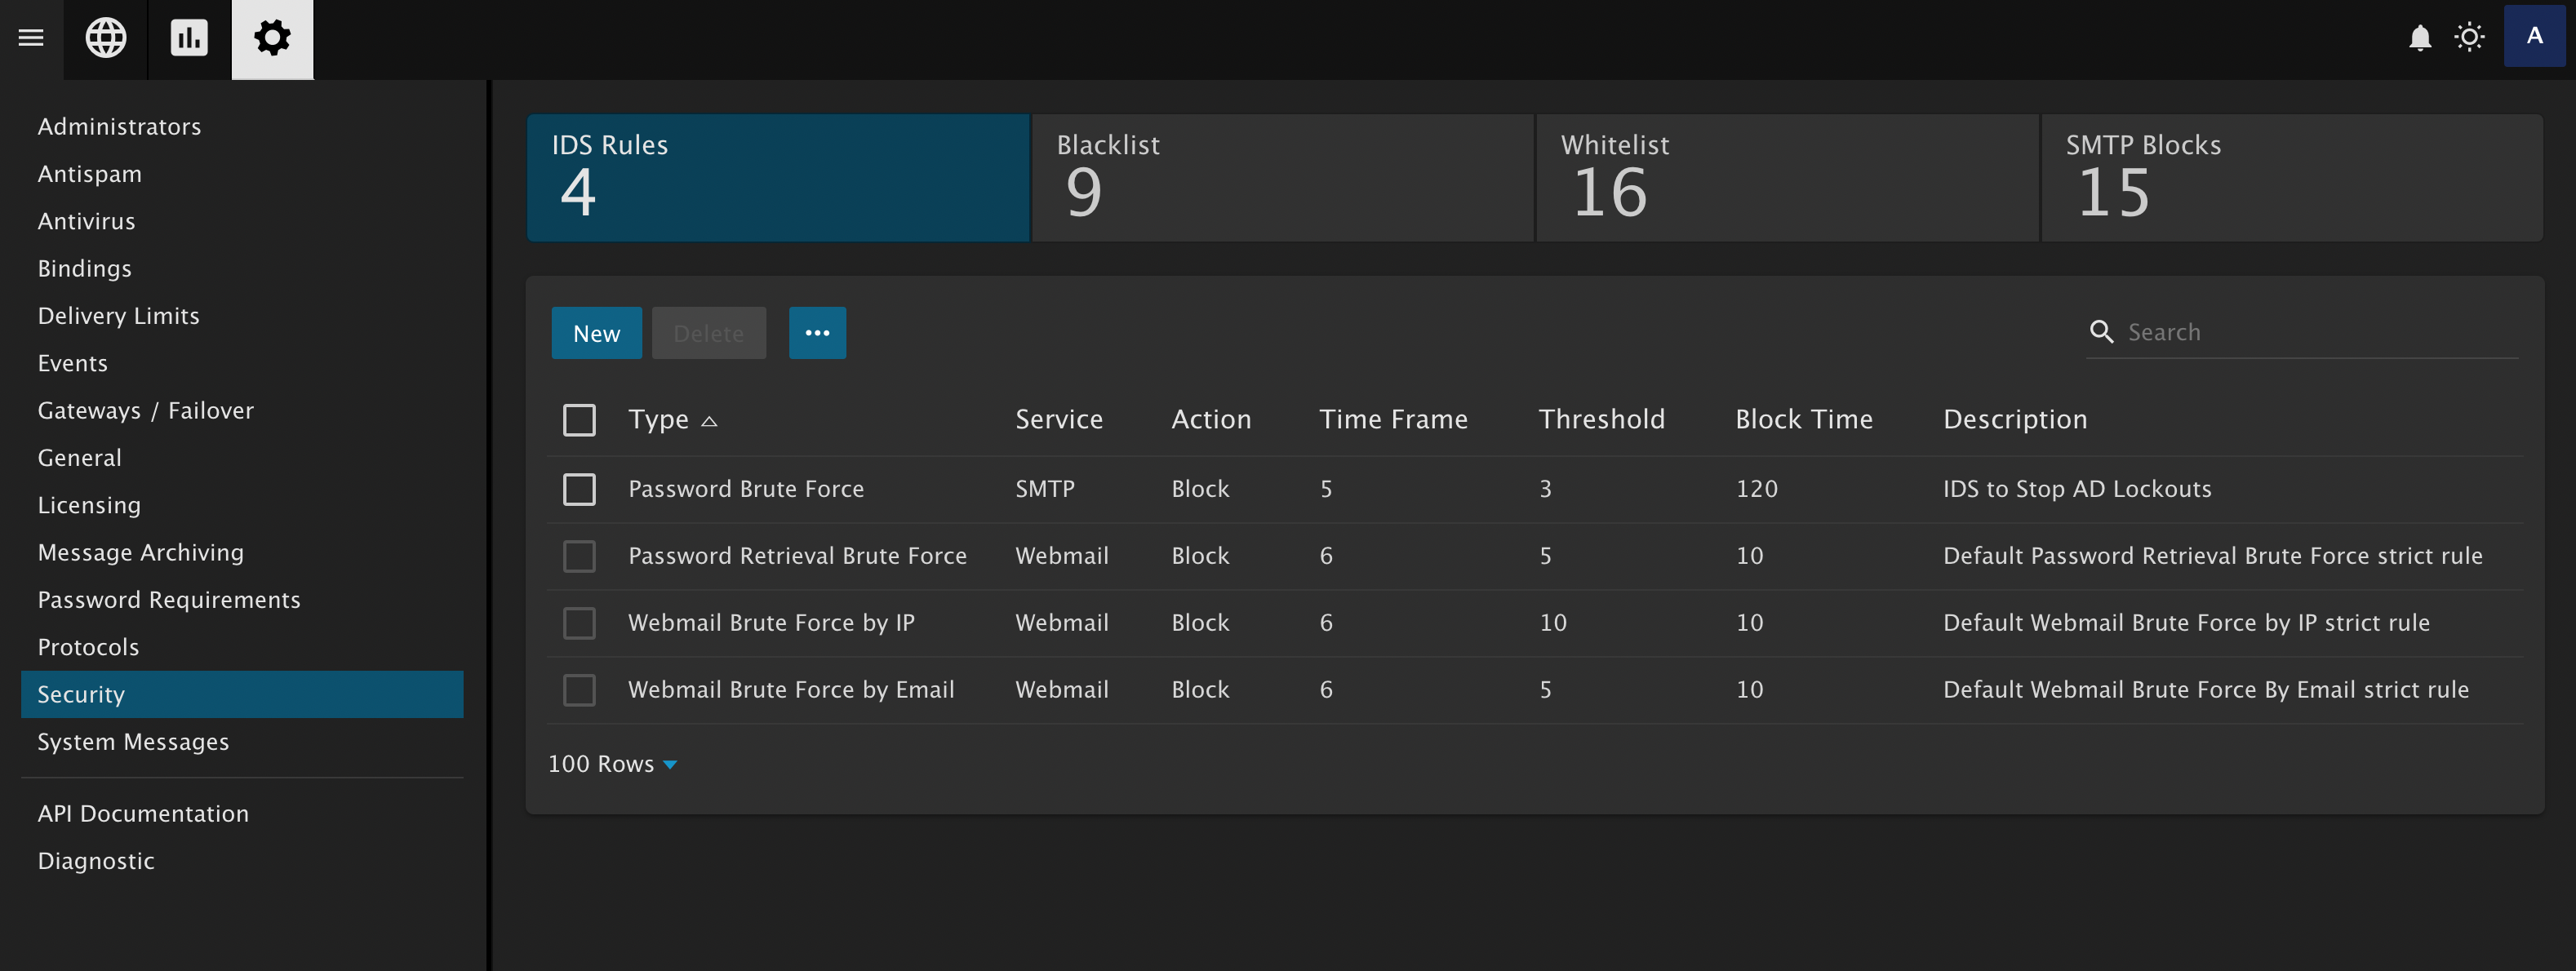Open the 100 Rows dropdown

pyautogui.click(x=612, y=764)
